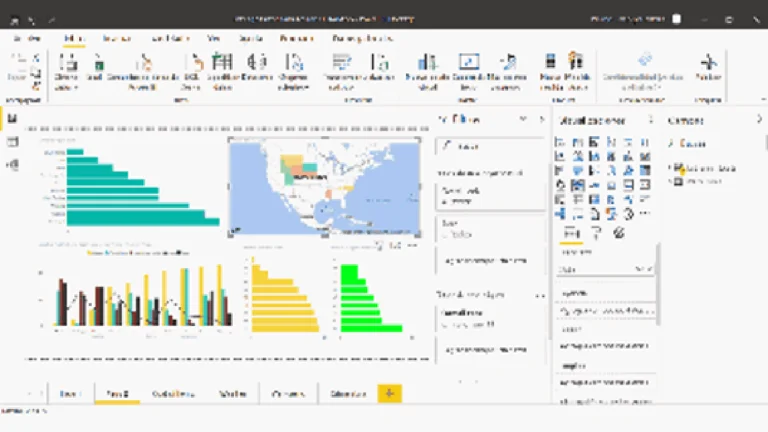Click the search box in Filters pane

click(490, 146)
